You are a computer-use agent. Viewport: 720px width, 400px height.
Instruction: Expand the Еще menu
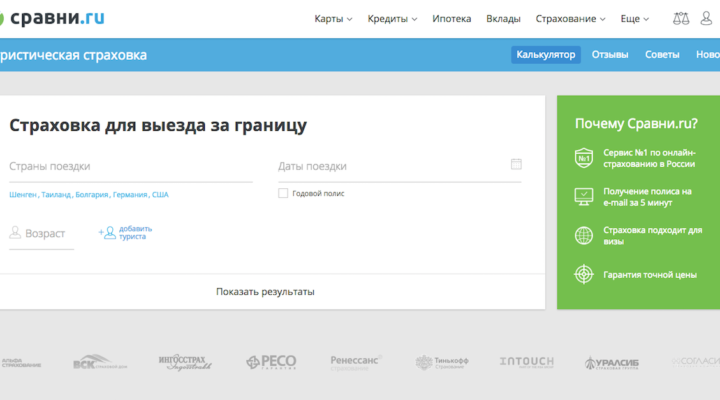[634, 18]
